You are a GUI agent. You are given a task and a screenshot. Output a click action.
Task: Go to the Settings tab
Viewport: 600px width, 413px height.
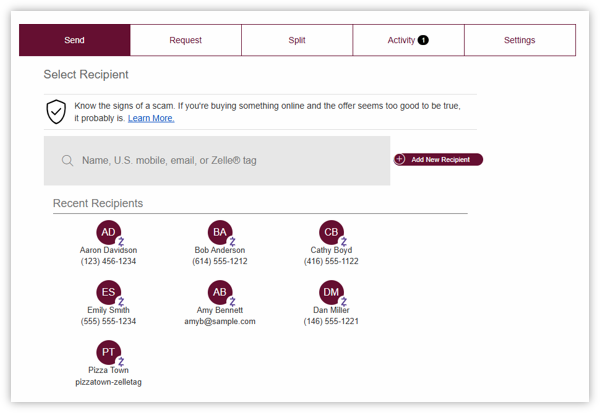520,40
